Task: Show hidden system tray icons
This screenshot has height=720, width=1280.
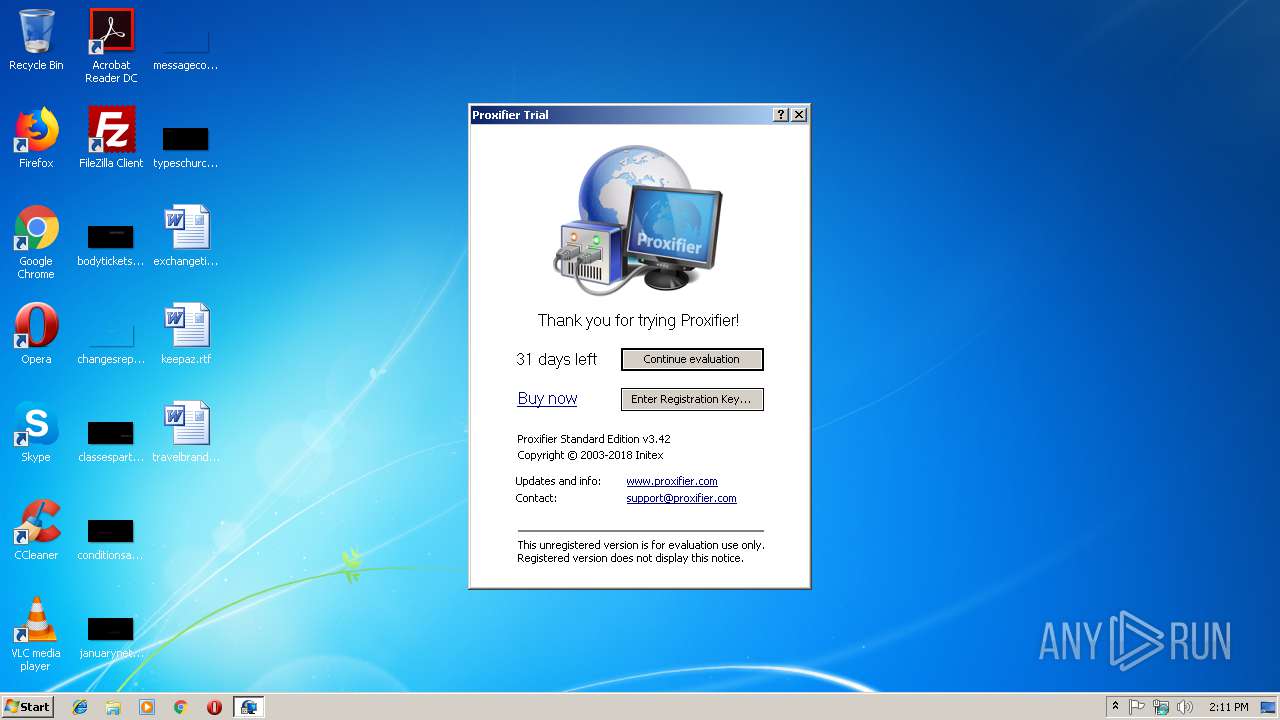Action: click(x=1115, y=706)
